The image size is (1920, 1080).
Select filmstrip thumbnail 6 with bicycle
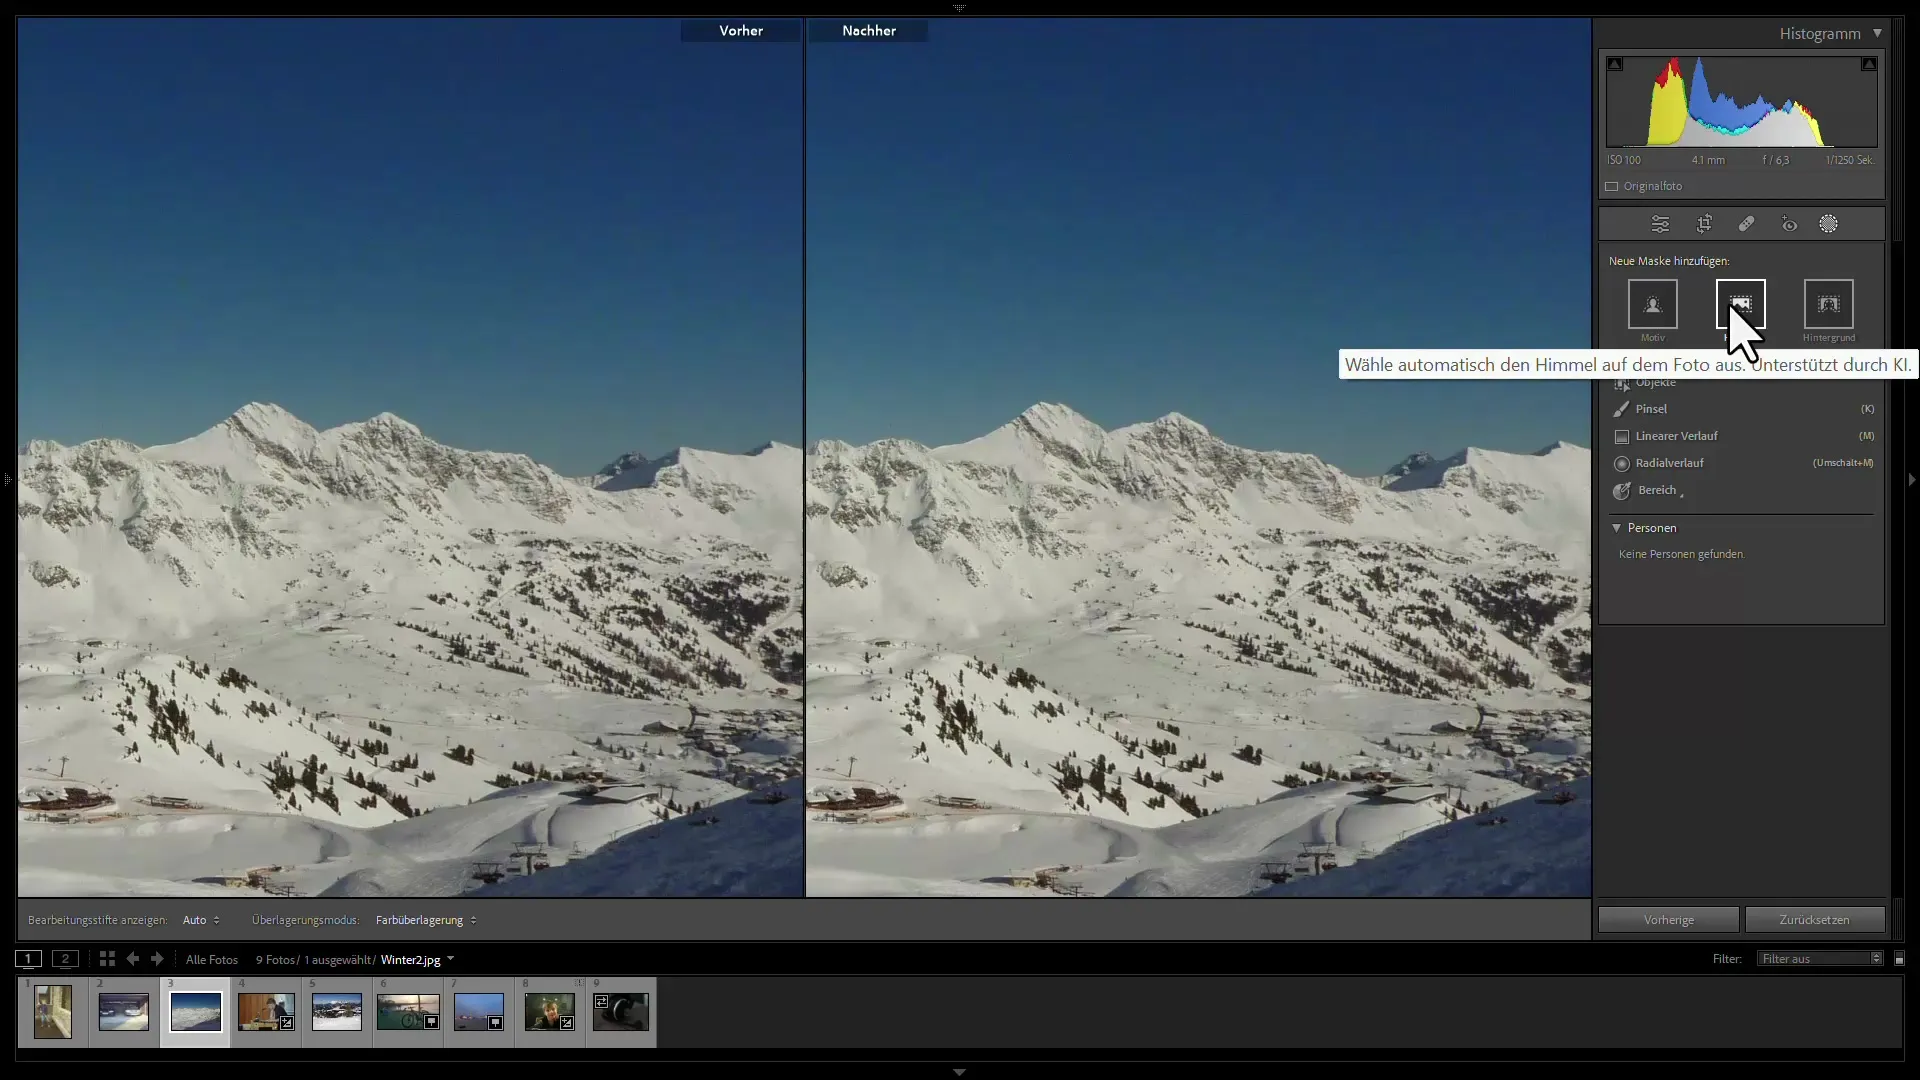pos(408,1012)
